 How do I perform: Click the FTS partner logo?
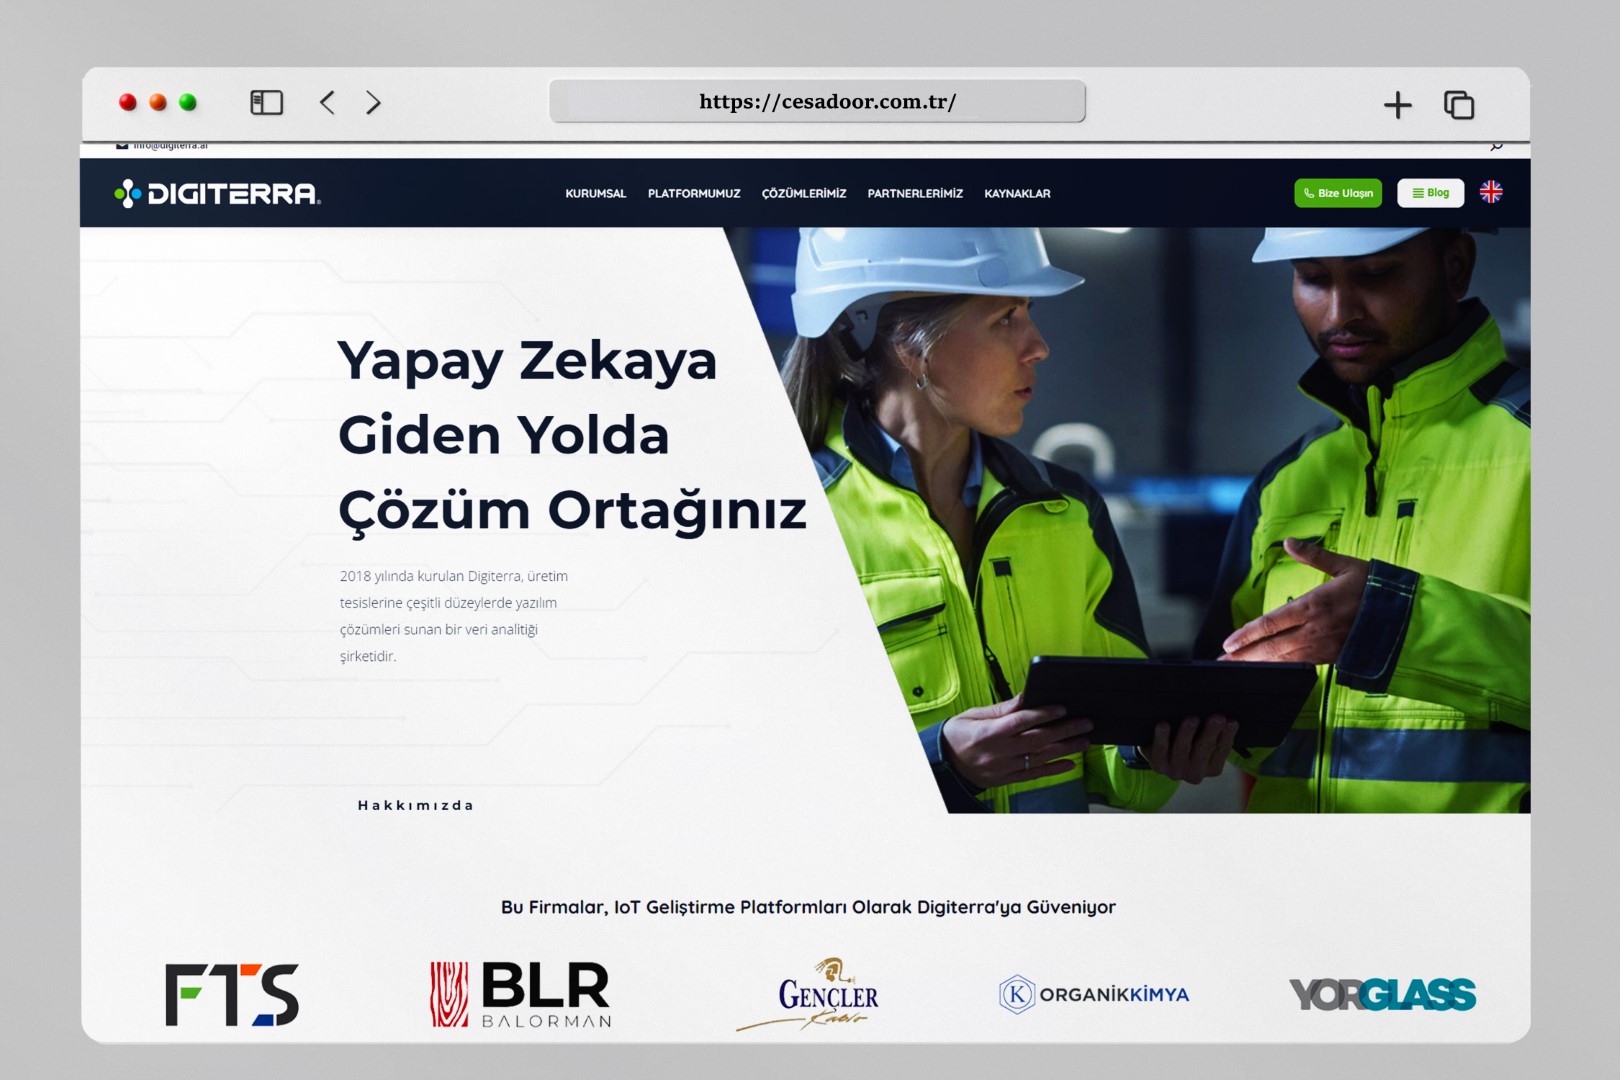[232, 995]
